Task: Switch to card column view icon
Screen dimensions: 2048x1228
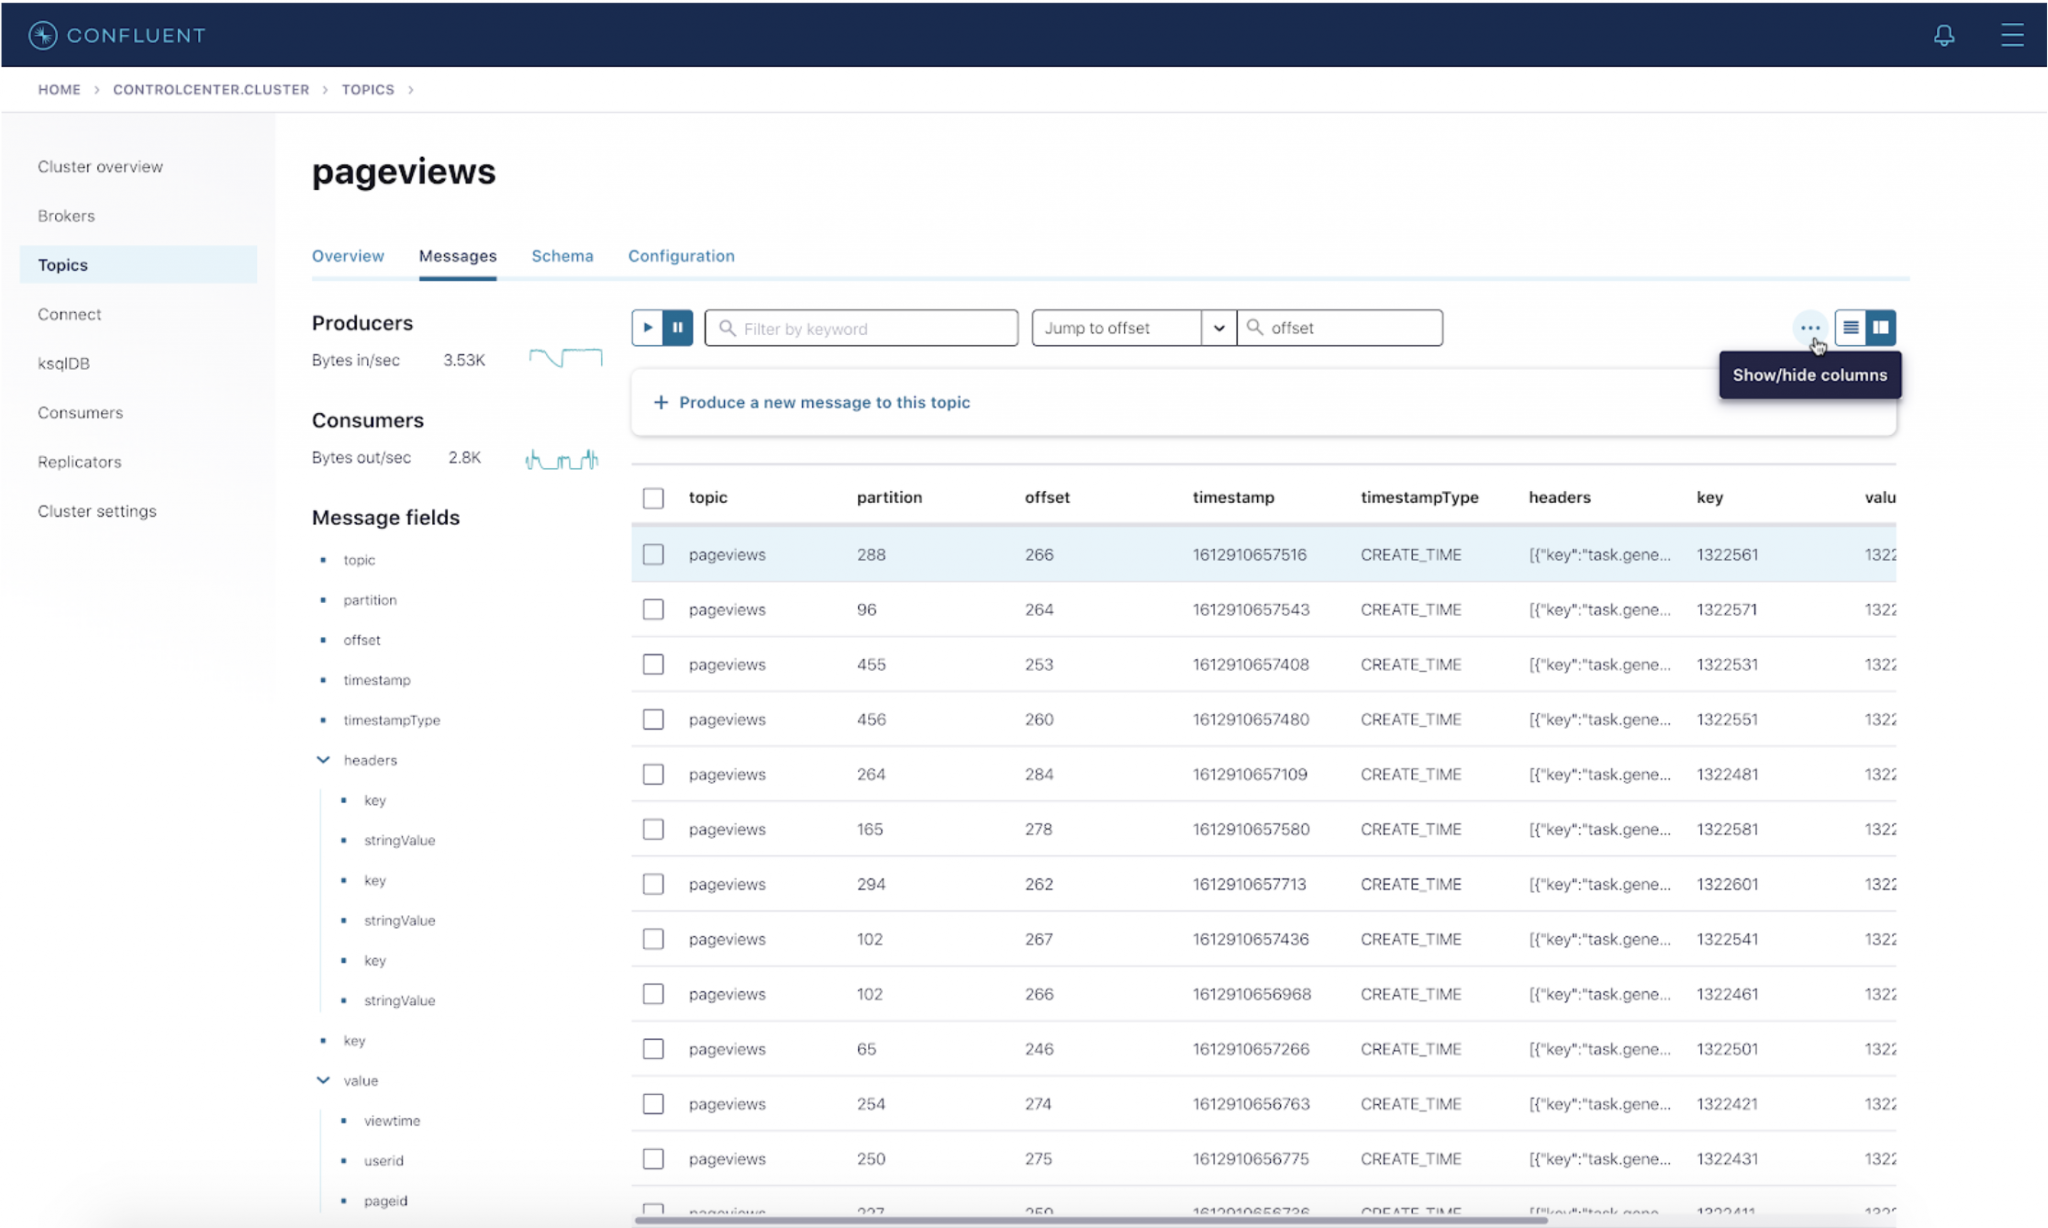Action: (x=1880, y=327)
